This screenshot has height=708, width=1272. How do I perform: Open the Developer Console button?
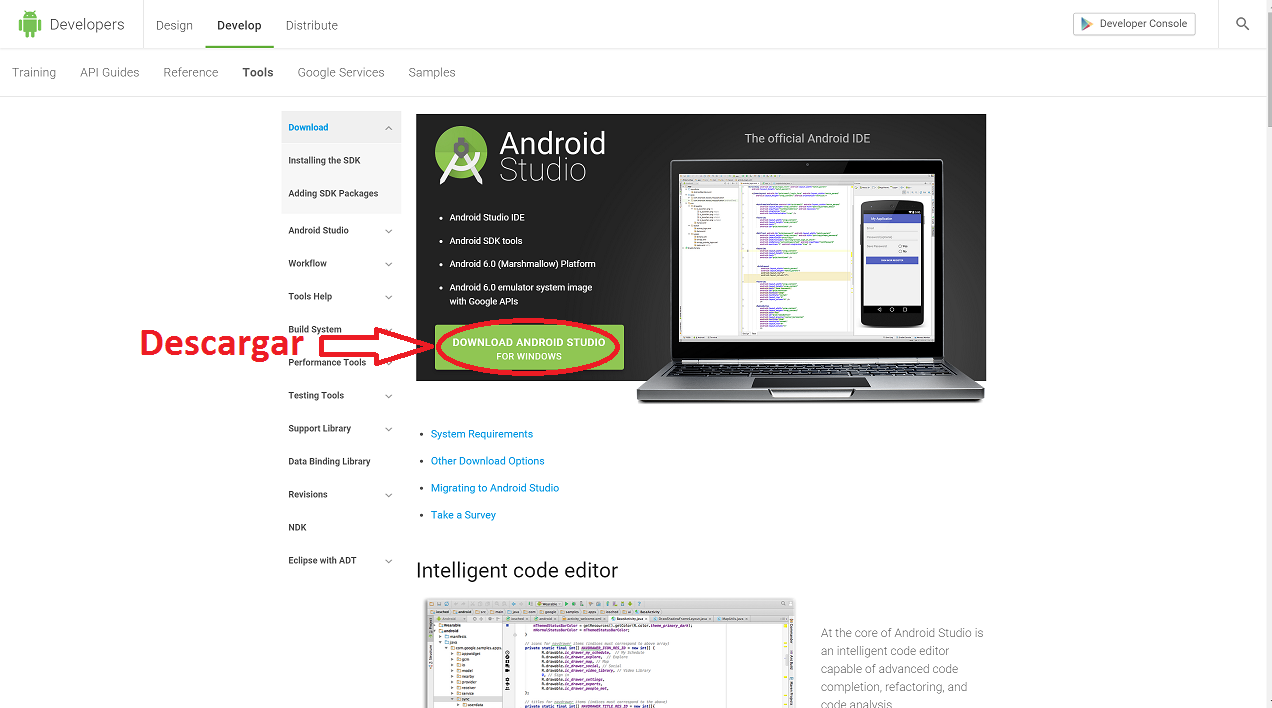(1134, 24)
